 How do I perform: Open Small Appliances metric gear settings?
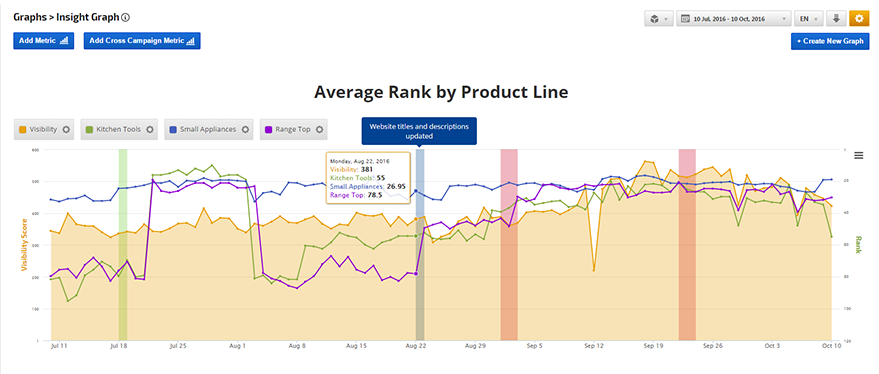point(245,129)
